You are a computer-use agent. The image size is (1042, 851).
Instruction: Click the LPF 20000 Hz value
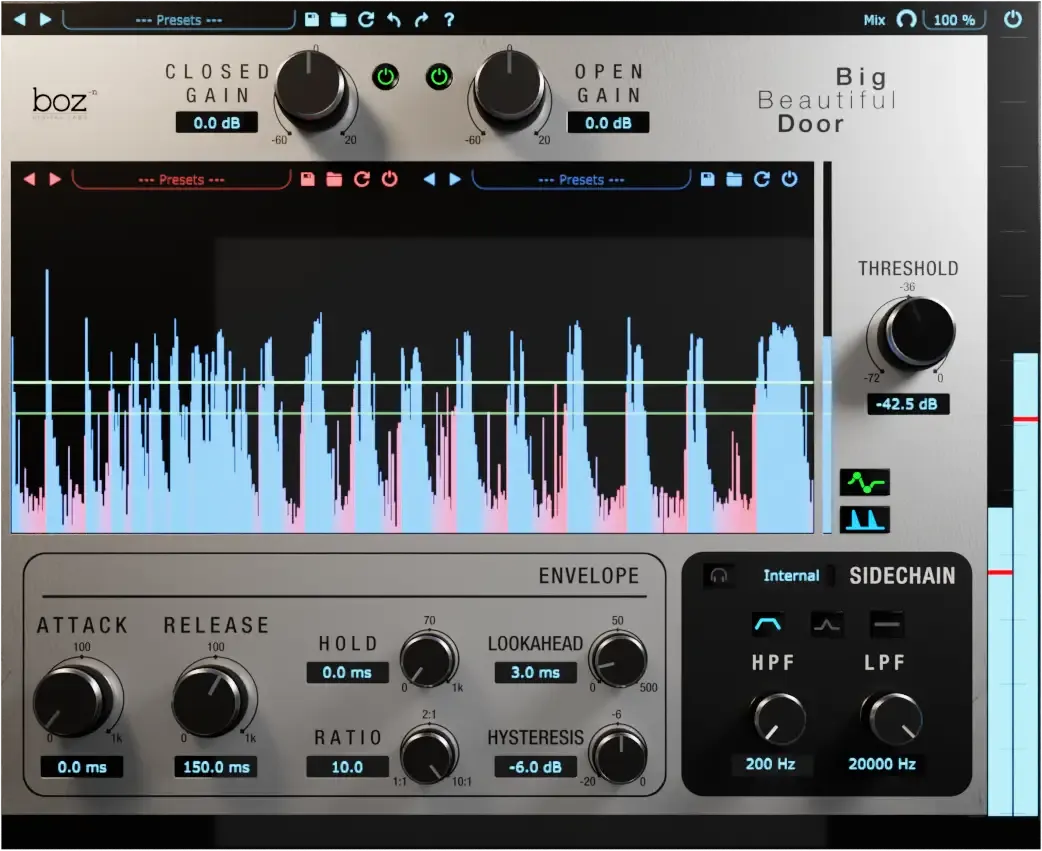point(882,764)
